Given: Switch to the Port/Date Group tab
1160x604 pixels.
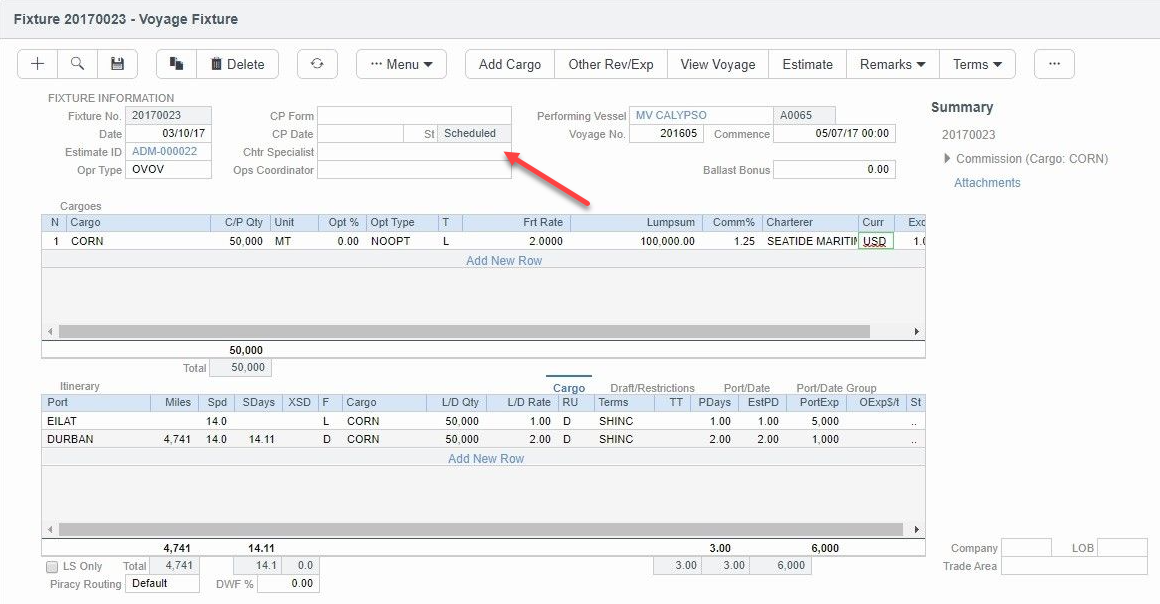Looking at the screenshot, I should tap(836, 388).
